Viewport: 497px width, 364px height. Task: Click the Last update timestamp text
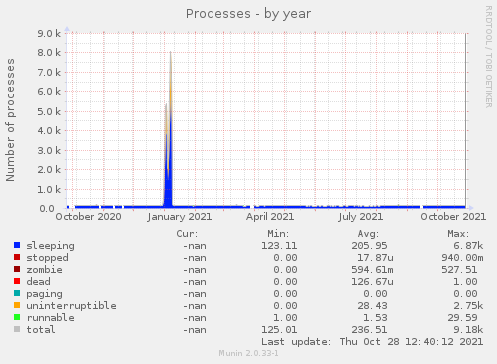pyautogui.click(x=372, y=342)
